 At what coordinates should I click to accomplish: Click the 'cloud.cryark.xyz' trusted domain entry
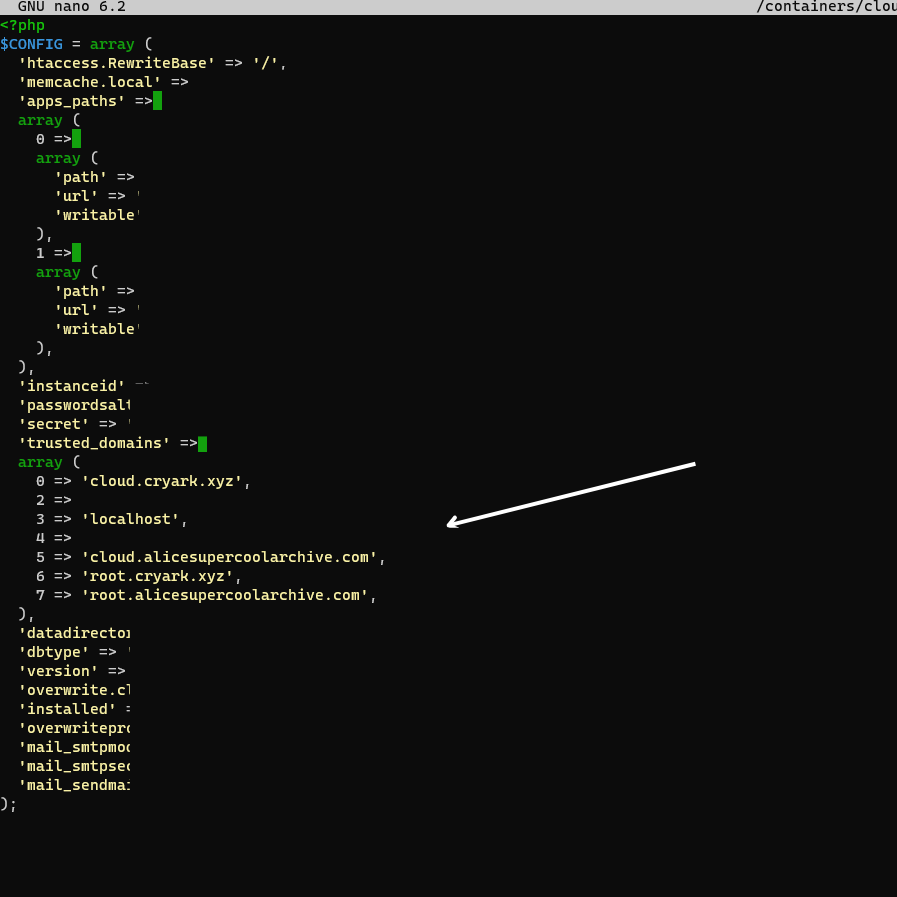pos(161,481)
